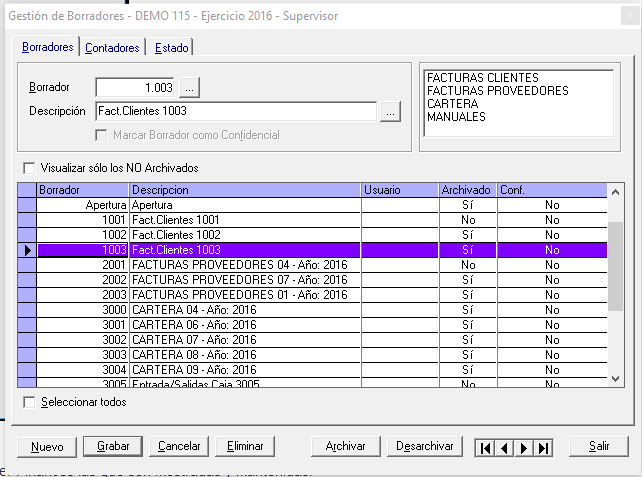Switch to Estado tab
Image resolution: width=642 pixels, height=477 pixels.
pos(172,48)
